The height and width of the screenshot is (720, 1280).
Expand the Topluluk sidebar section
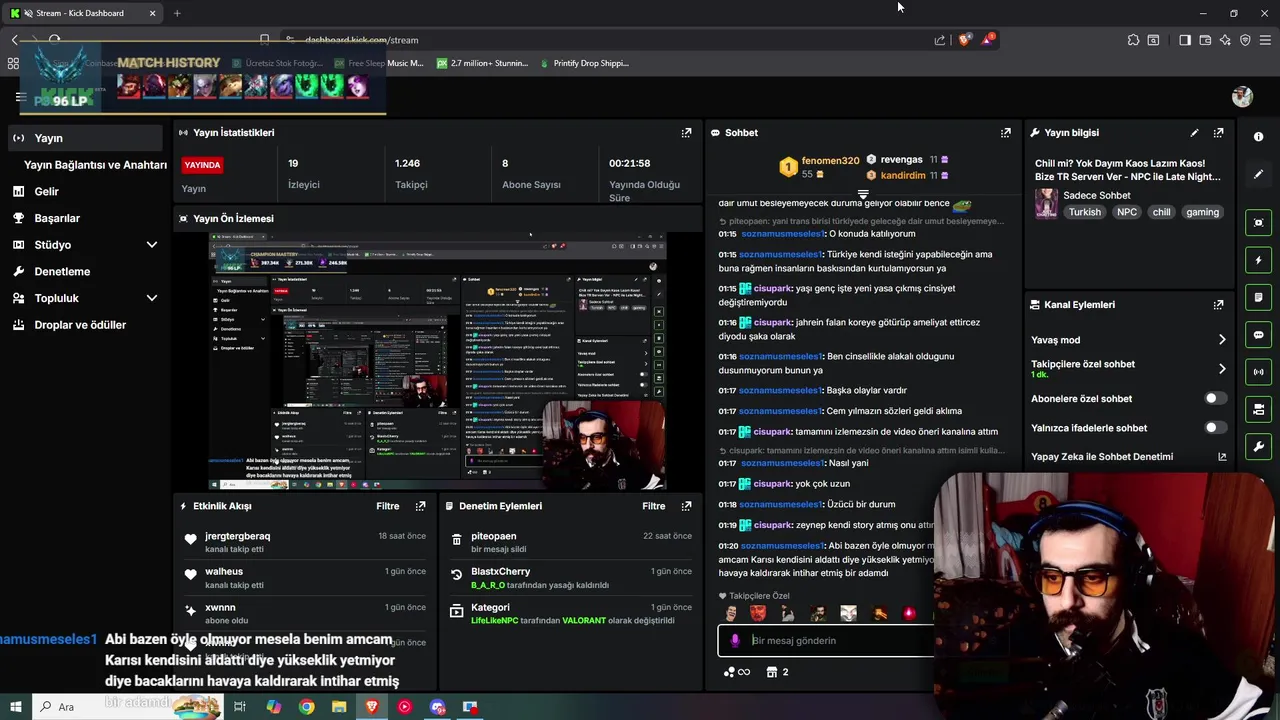152,298
